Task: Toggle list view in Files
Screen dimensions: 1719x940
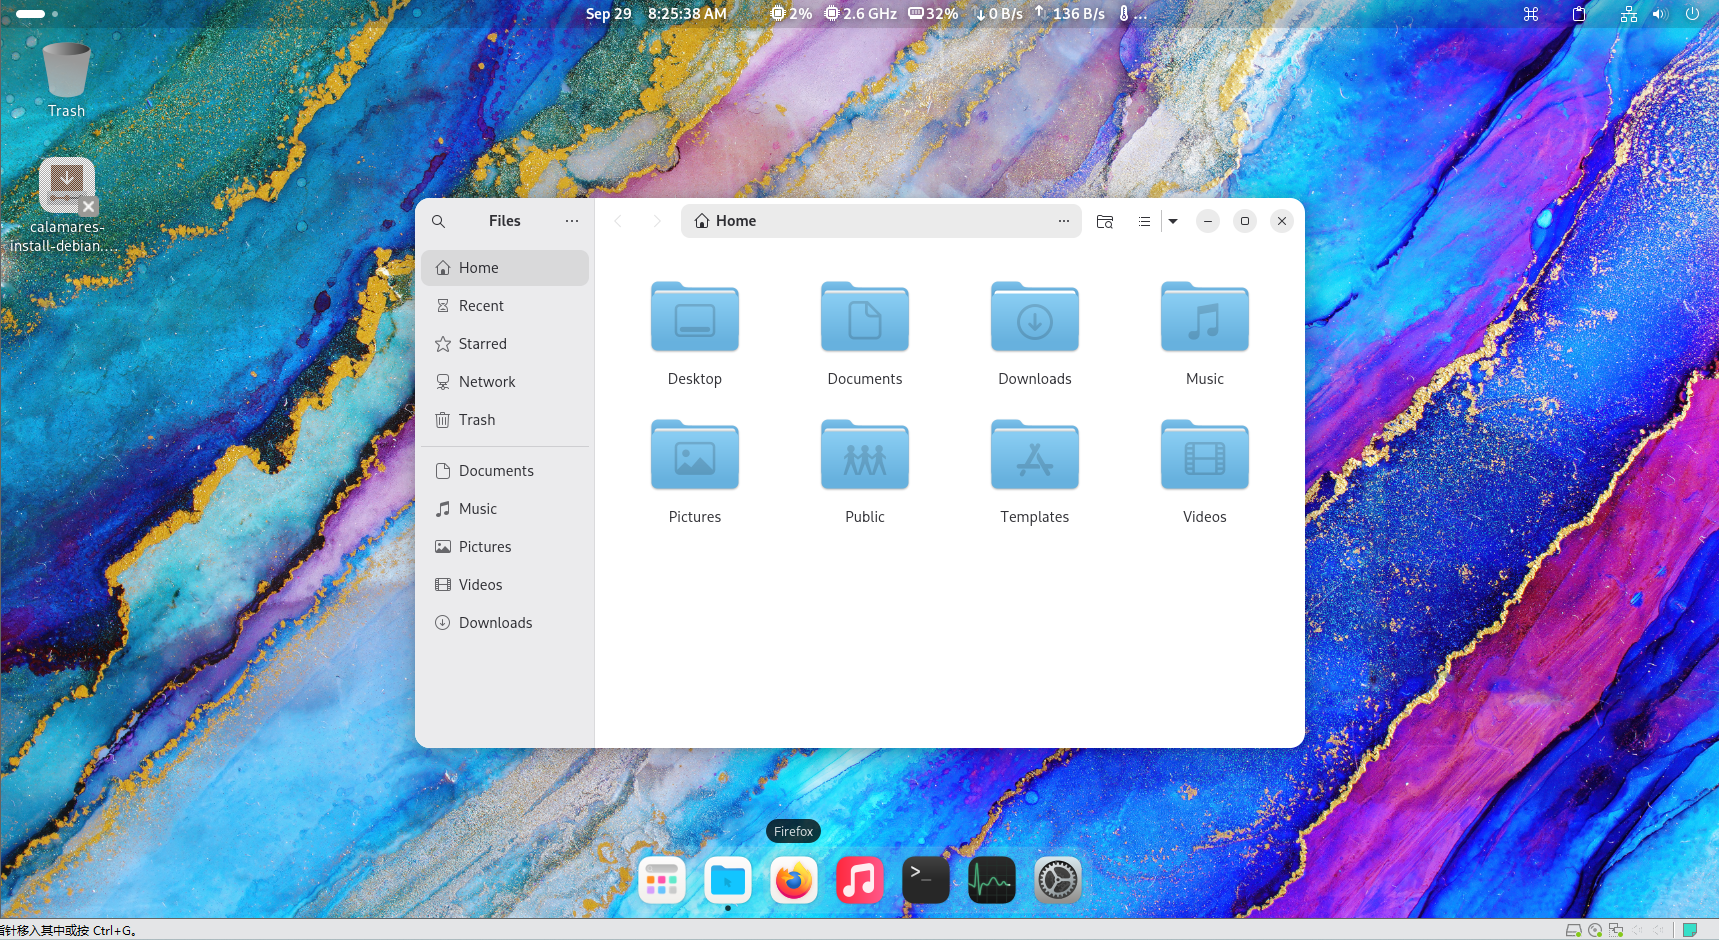Action: point(1144,221)
